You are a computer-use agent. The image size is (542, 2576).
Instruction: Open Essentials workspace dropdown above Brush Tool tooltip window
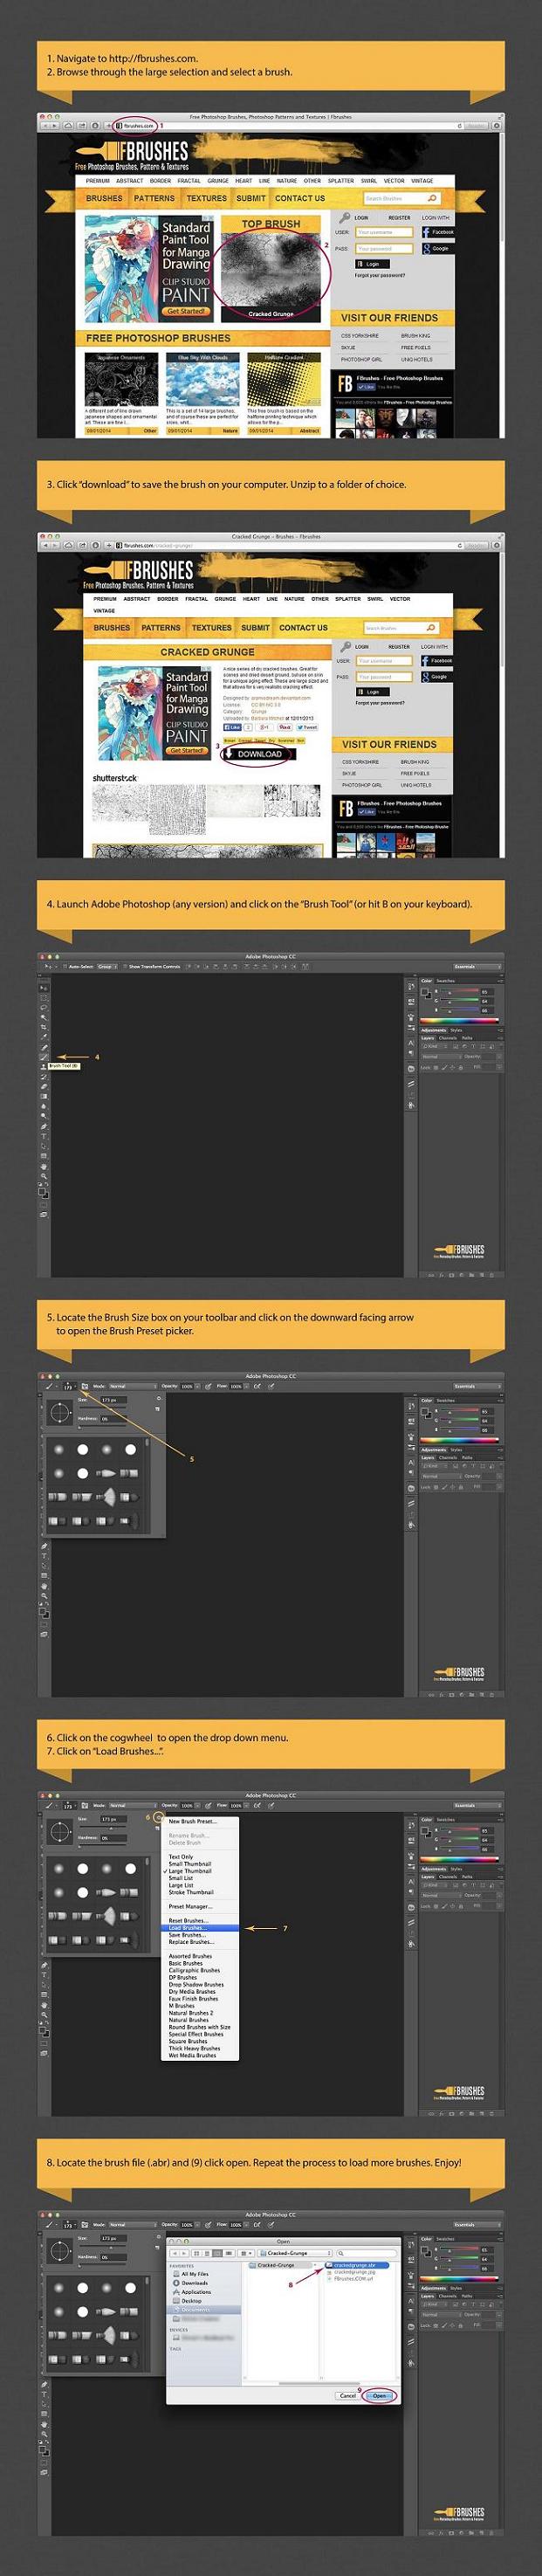pyautogui.click(x=478, y=967)
